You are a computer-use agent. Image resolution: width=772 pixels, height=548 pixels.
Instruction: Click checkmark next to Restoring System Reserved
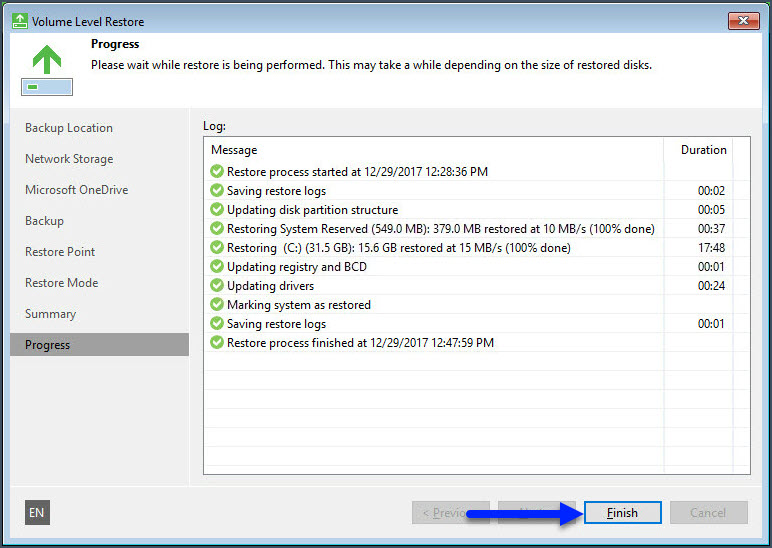217,229
